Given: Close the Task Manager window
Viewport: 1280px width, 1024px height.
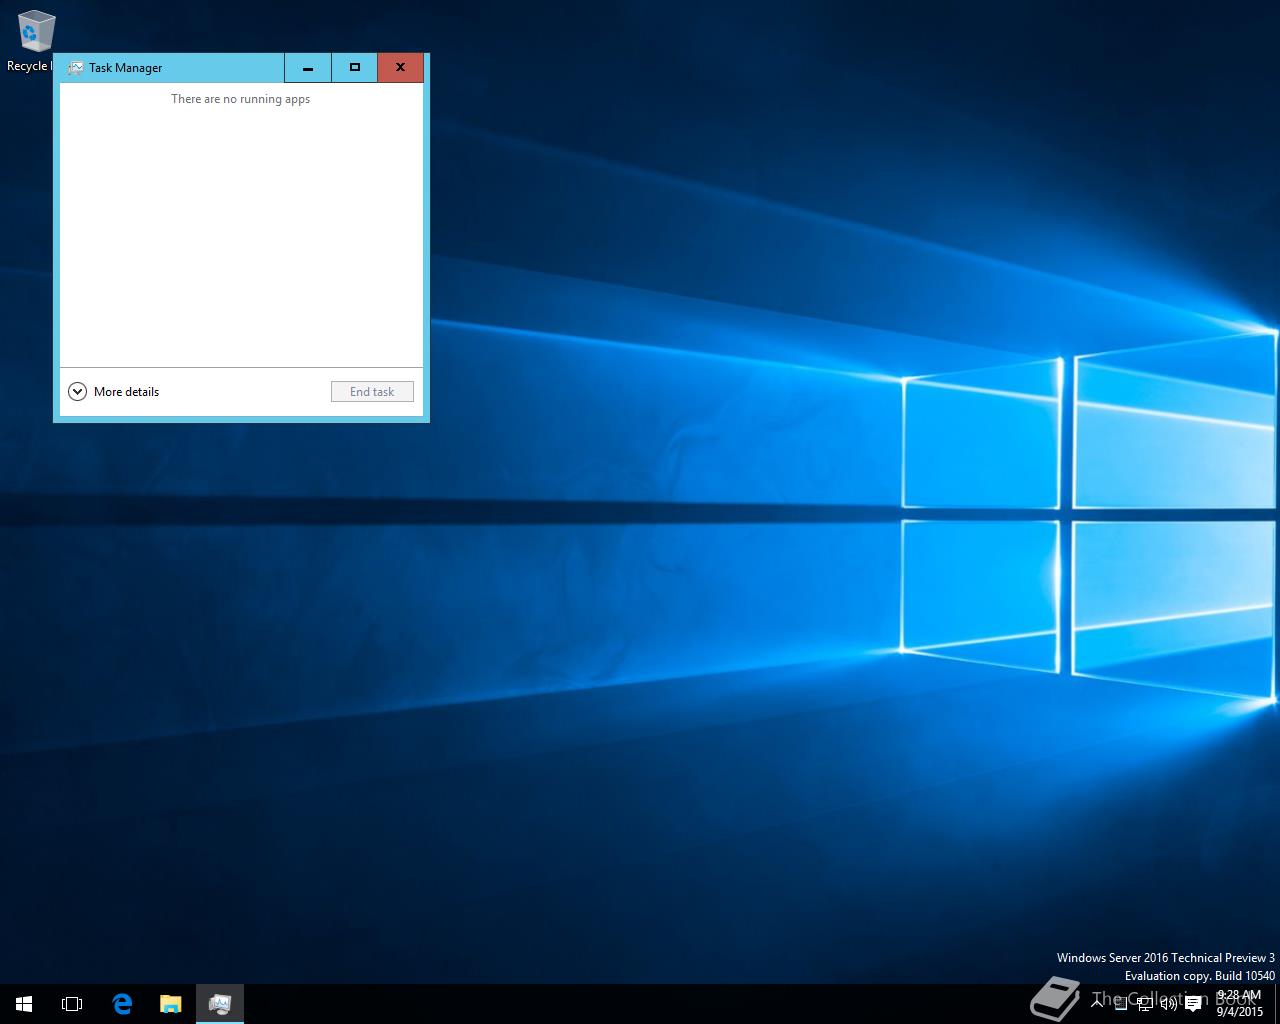Looking at the screenshot, I should (400, 68).
